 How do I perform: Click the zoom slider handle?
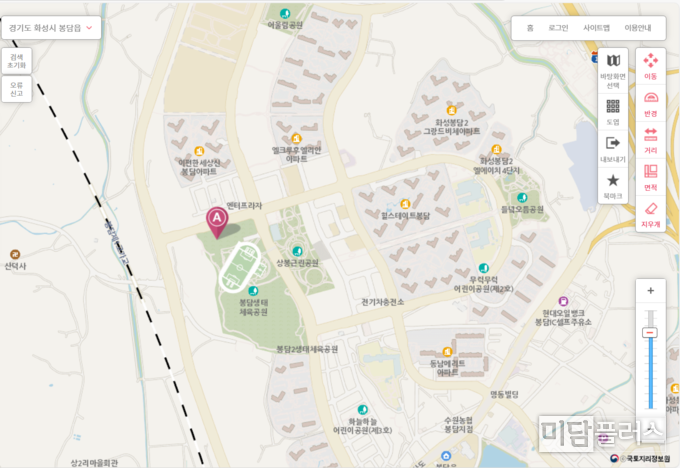coord(650,333)
